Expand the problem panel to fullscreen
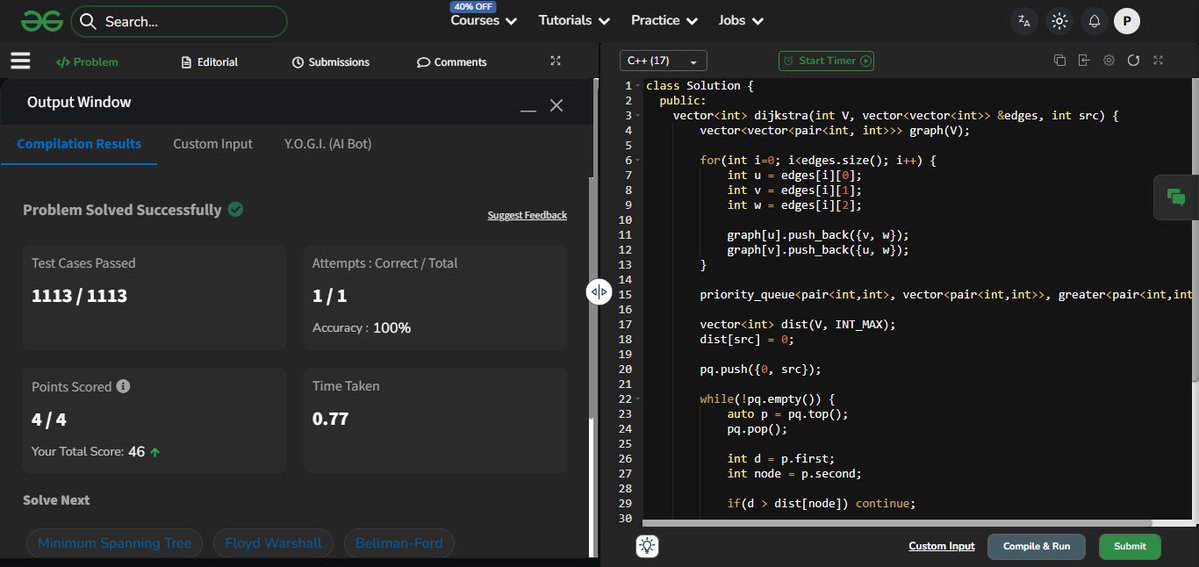Screen dimensions: 1199x567 (x=556, y=61)
